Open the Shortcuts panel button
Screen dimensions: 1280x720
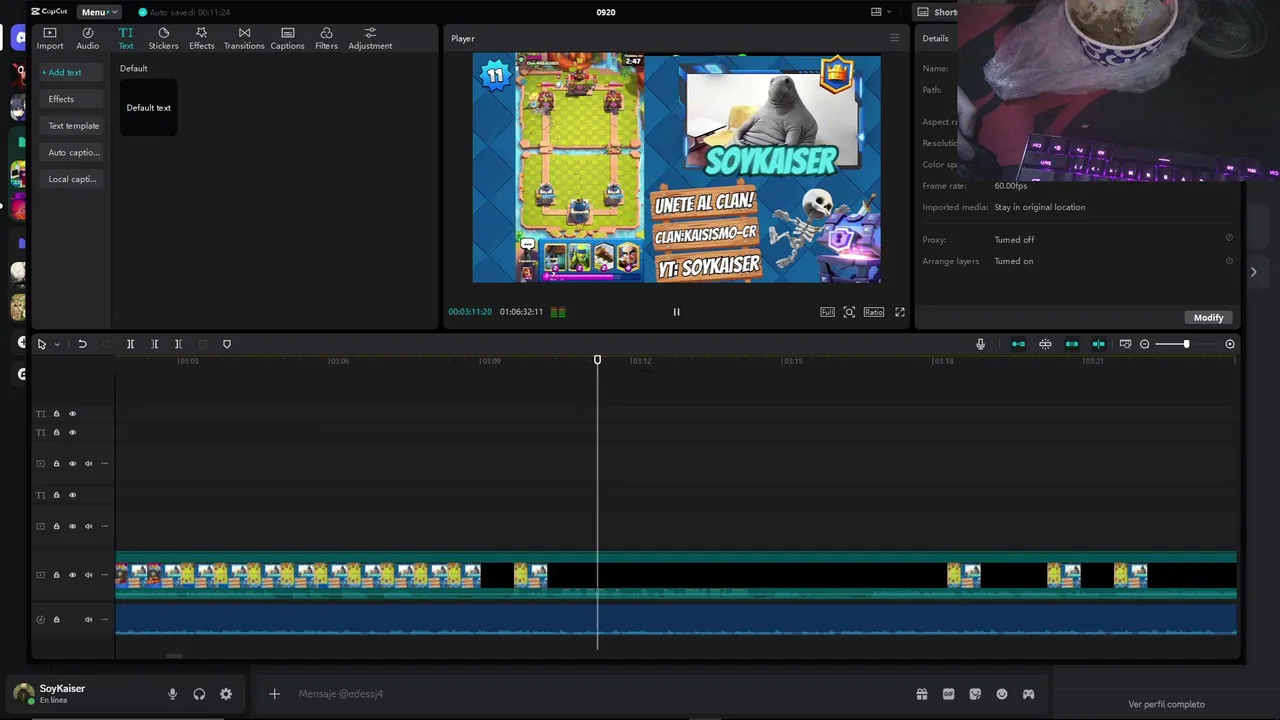(937, 12)
